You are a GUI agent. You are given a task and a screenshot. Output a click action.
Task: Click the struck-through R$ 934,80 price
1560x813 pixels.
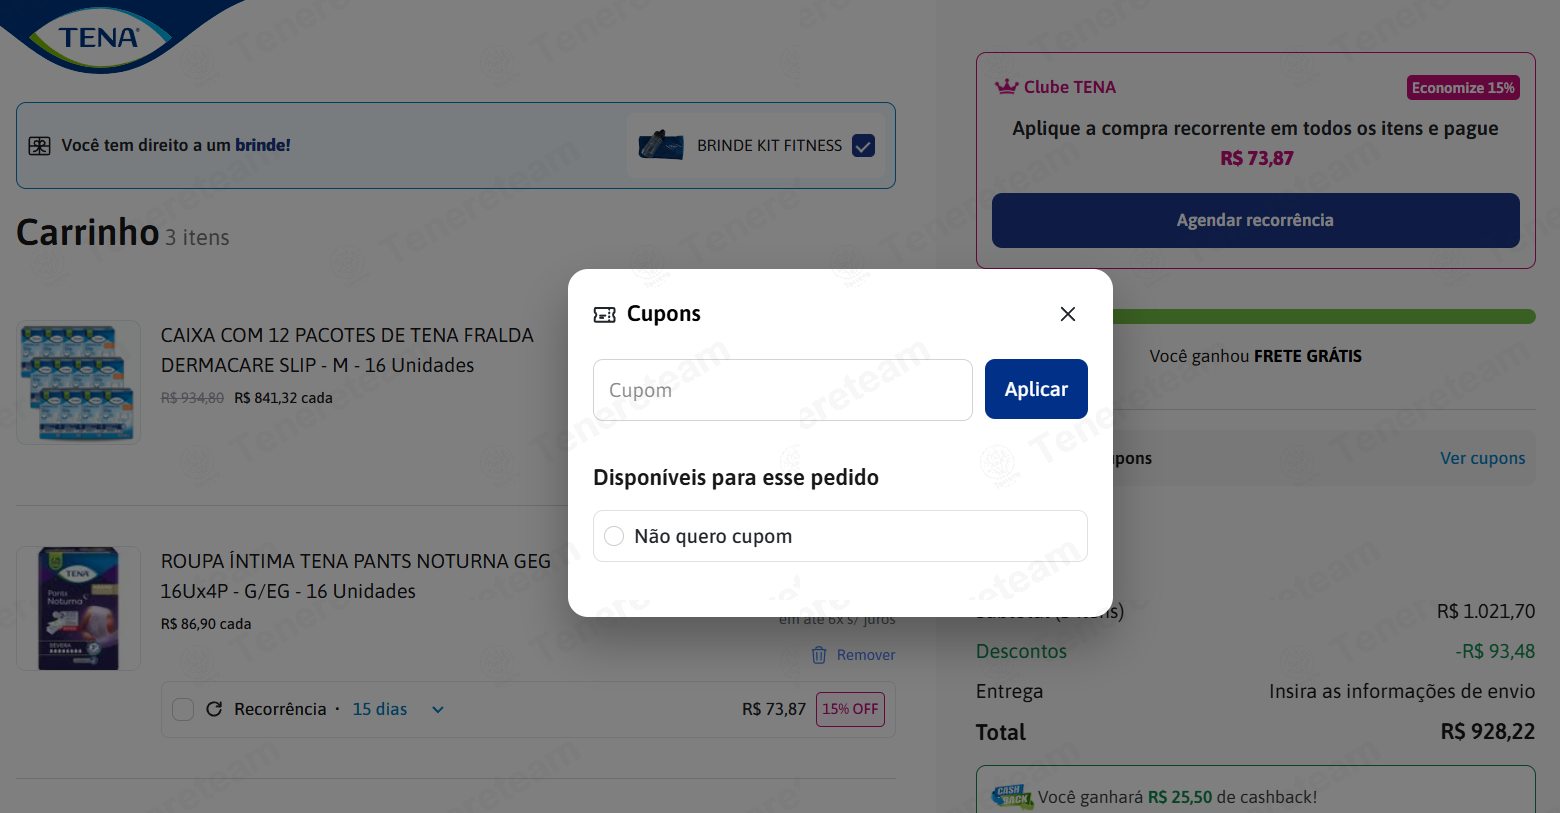click(192, 398)
